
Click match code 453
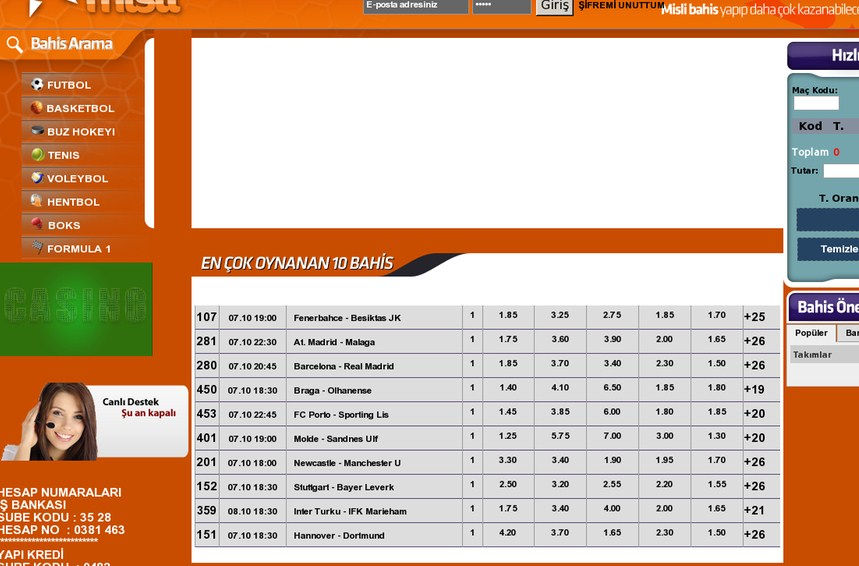click(207, 414)
